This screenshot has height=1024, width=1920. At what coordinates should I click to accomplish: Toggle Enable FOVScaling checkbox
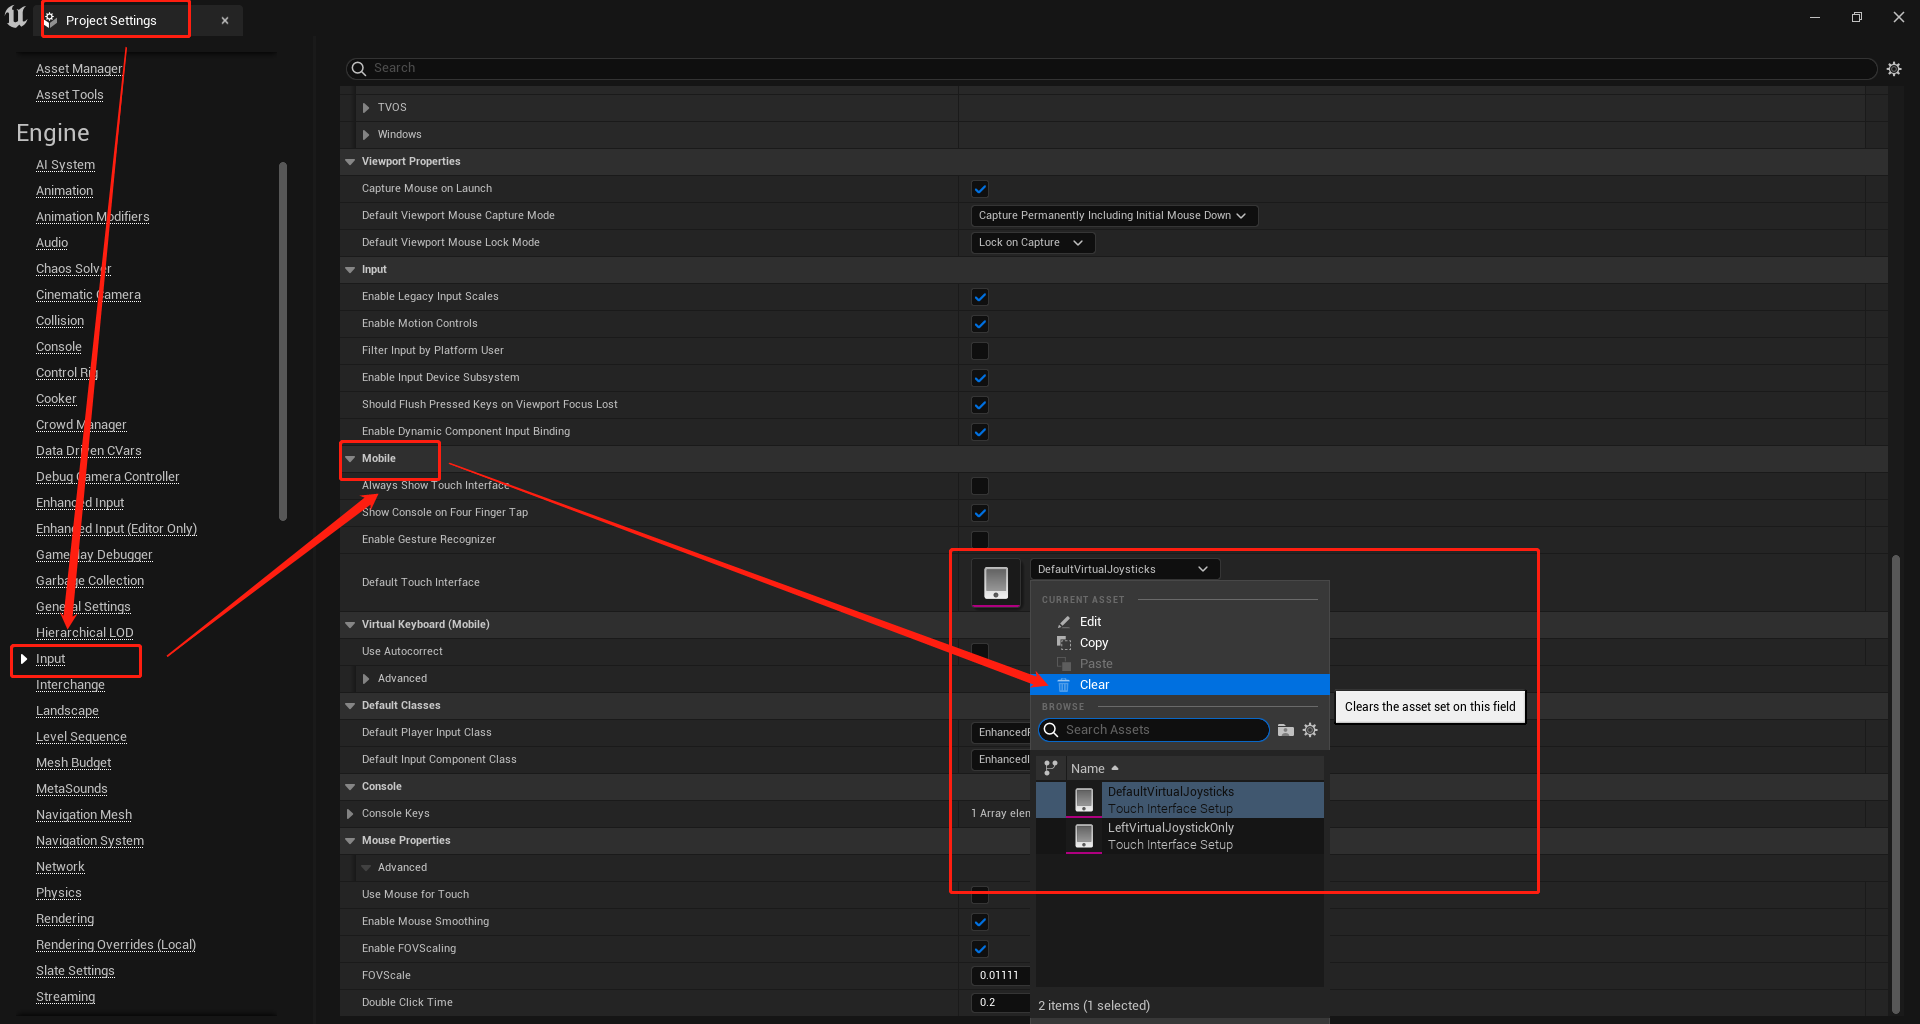pos(980,949)
